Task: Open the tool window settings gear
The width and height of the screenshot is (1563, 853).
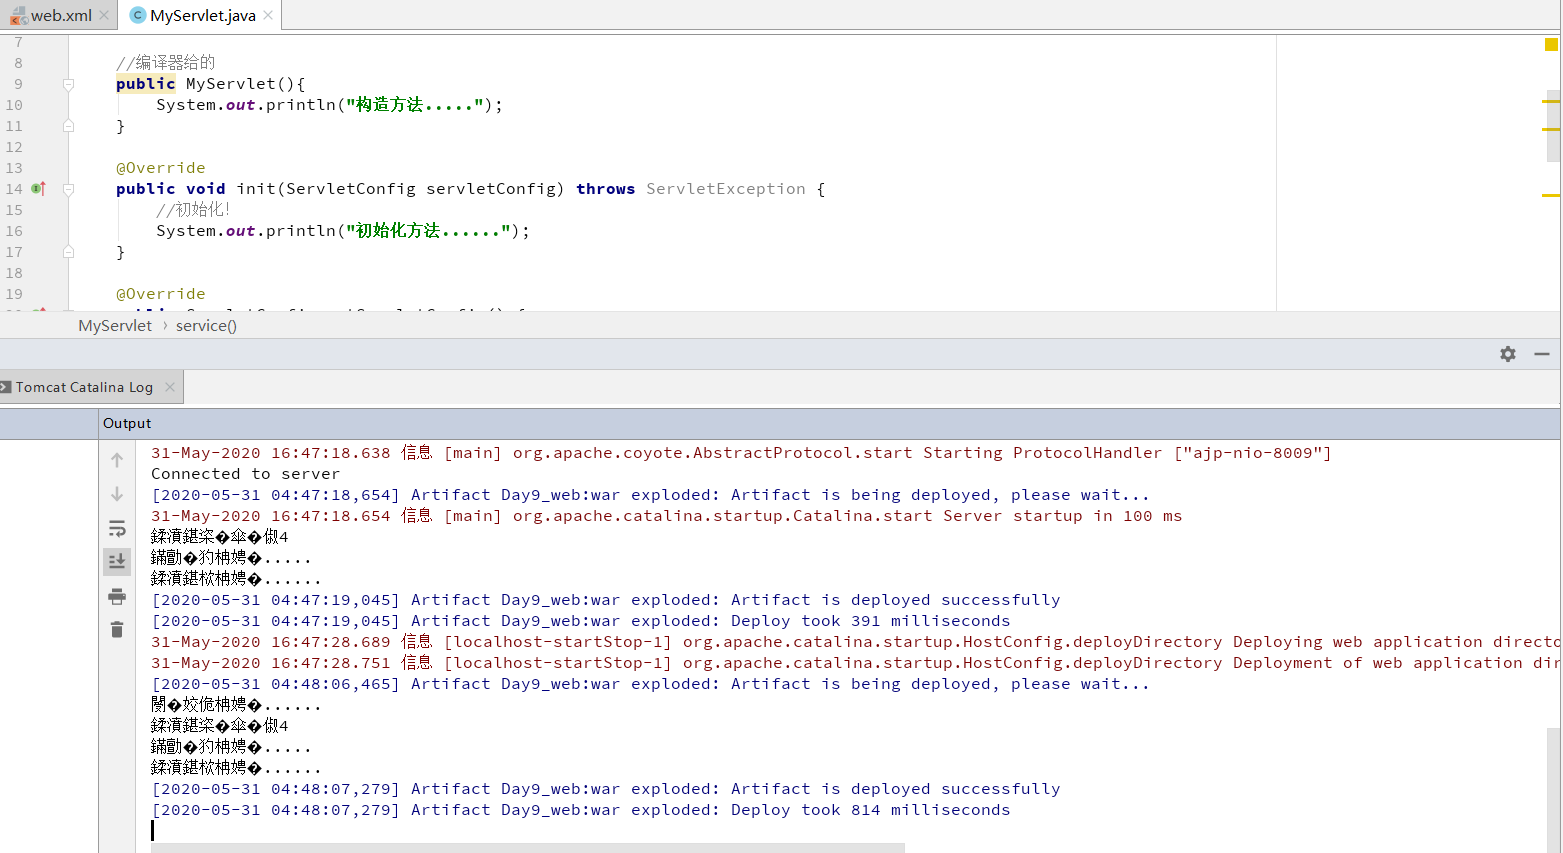Action: (1508, 354)
